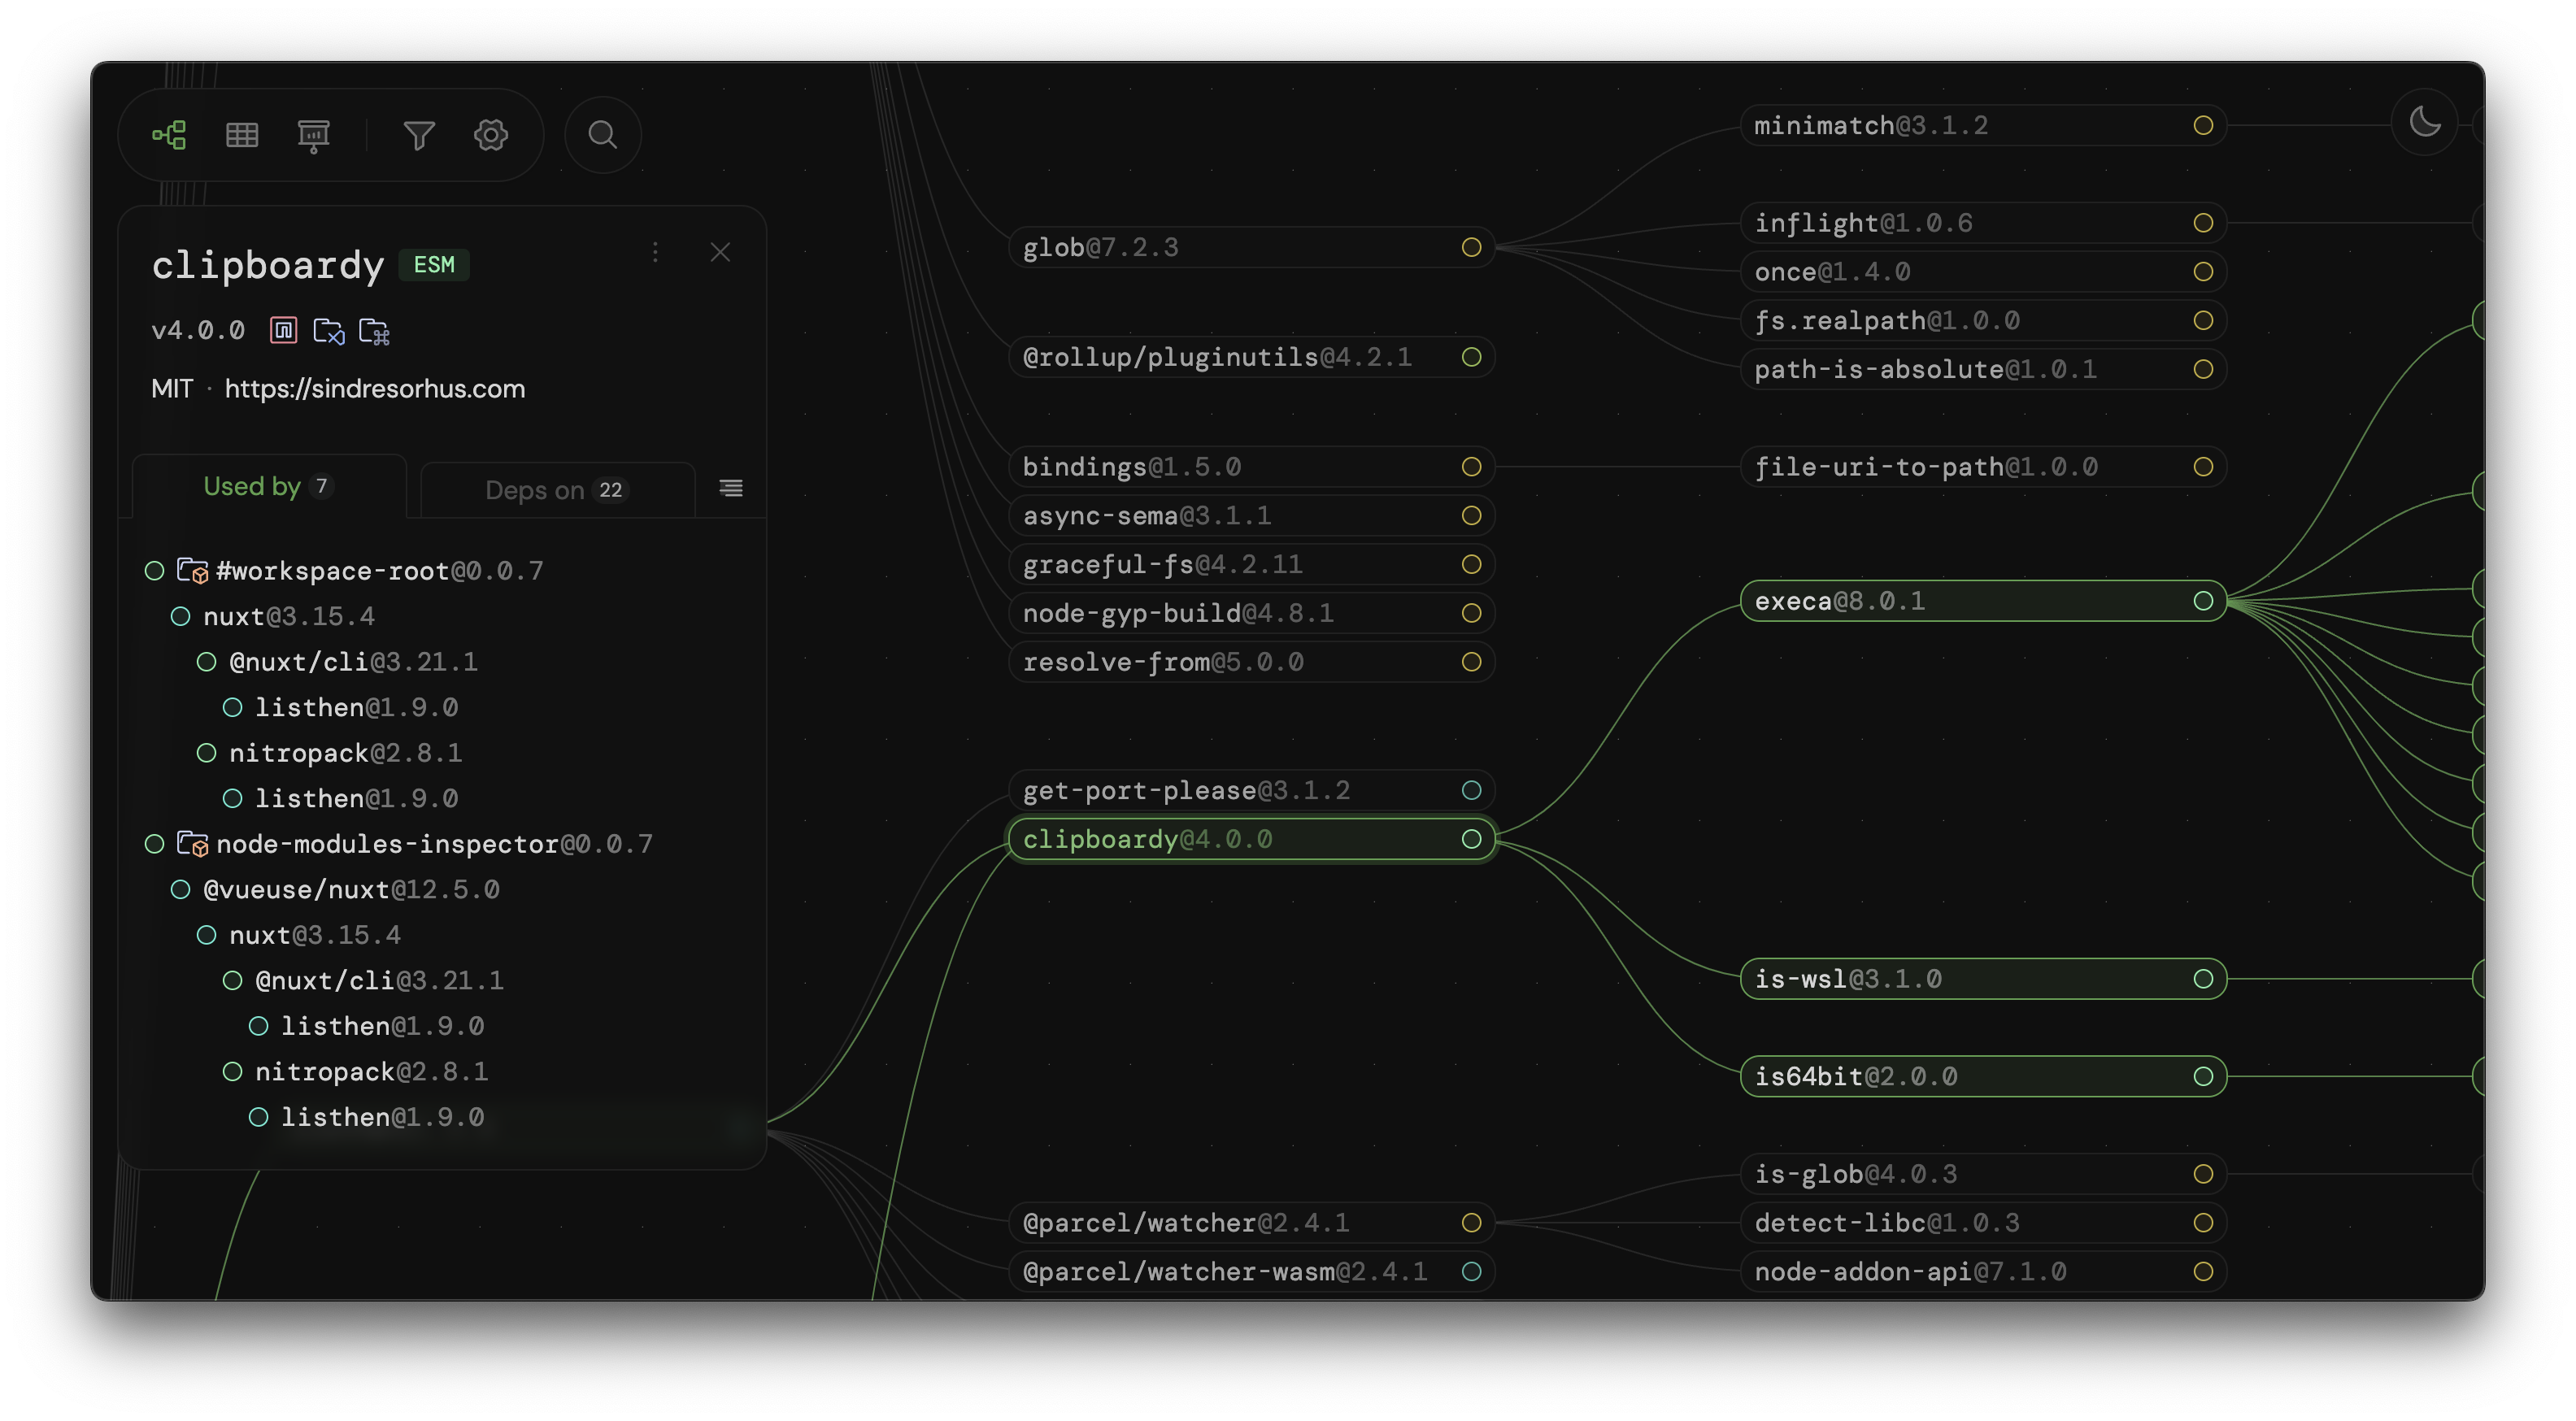Toggle the tree list view icon beside Deps on
The width and height of the screenshot is (2576, 1421).
[731, 488]
